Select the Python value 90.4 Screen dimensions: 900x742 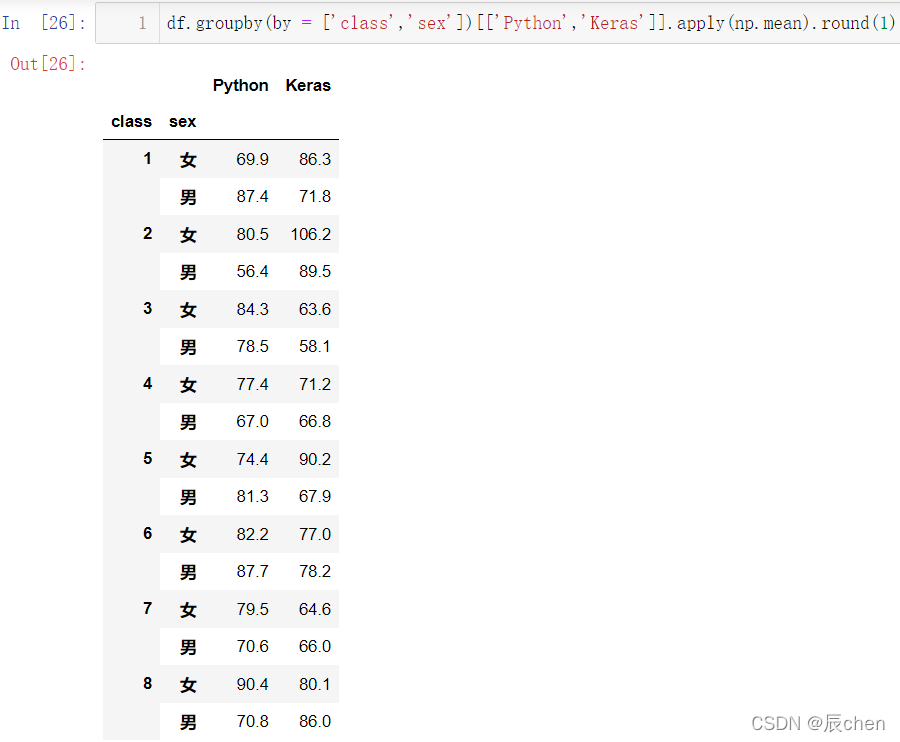tap(253, 684)
